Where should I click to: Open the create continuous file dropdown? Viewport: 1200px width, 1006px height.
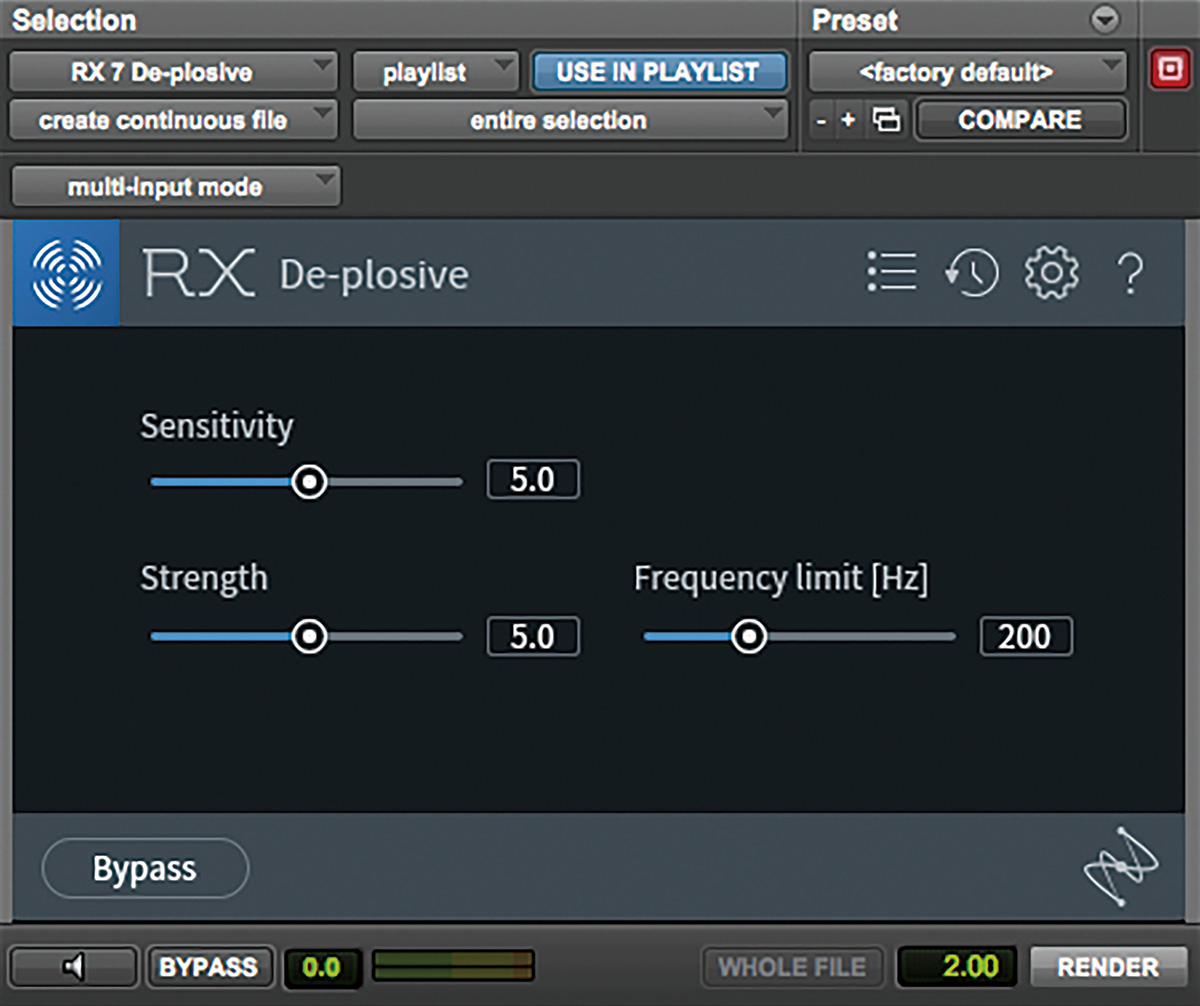[x=173, y=120]
